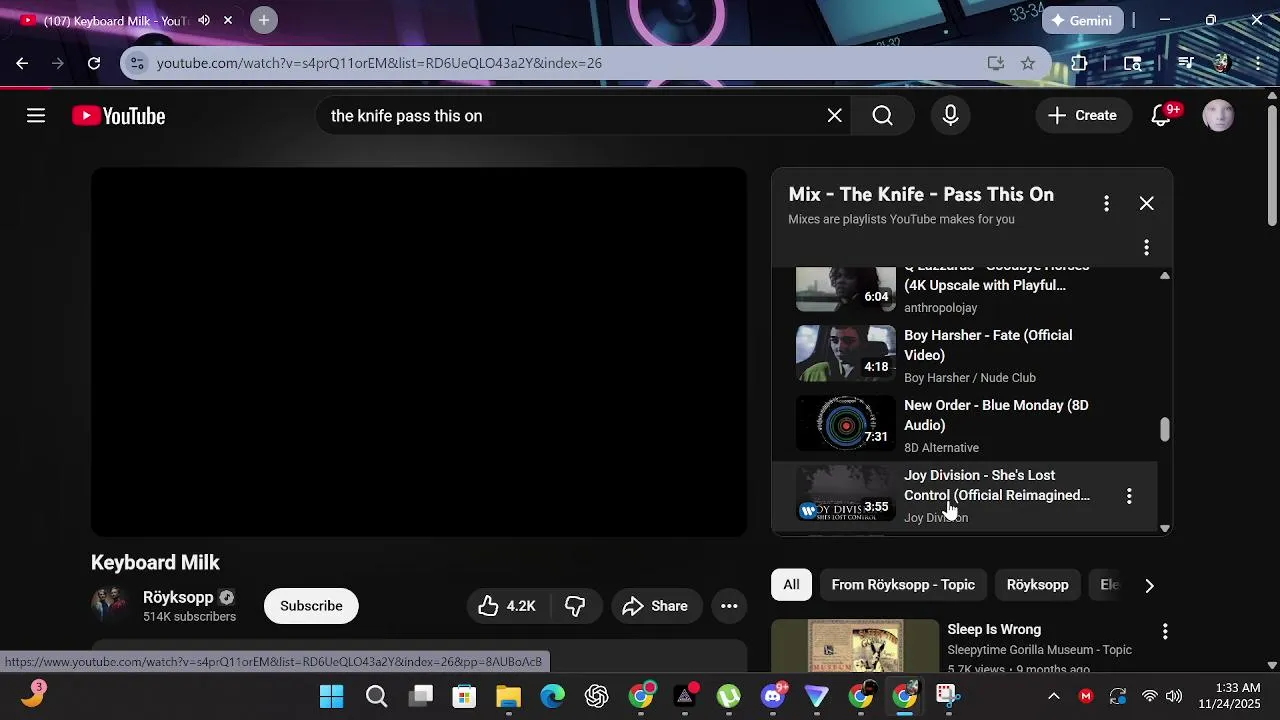Open the YouTube guide hamburger menu
Viewport: 1280px width, 720px height.
[36, 116]
